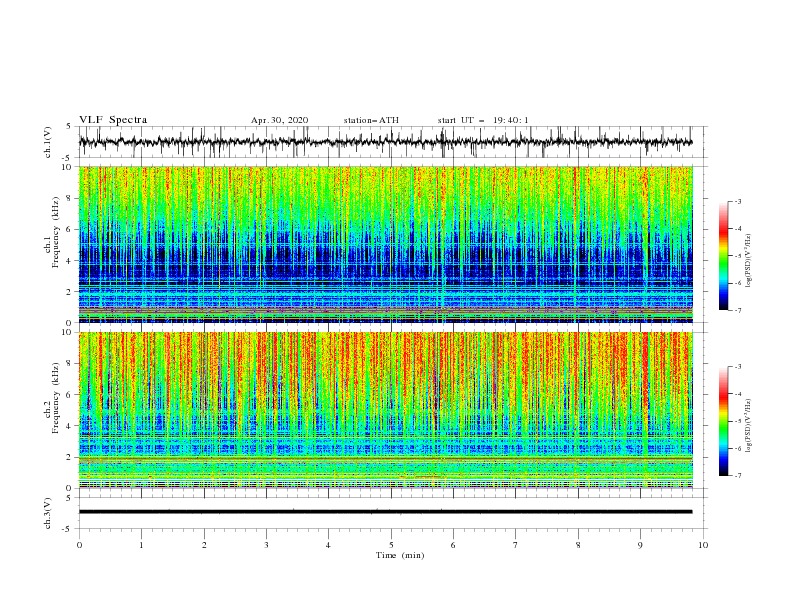Click the ch.2 Frequency (kHz) axis label
This screenshot has width=792, height=612.
tap(52, 398)
